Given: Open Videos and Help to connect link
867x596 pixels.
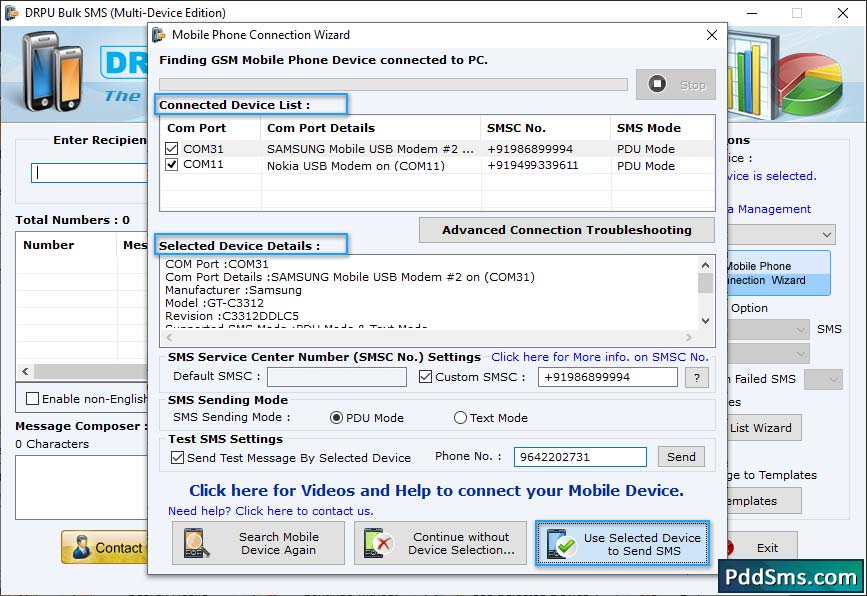Looking at the screenshot, I should (436, 490).
